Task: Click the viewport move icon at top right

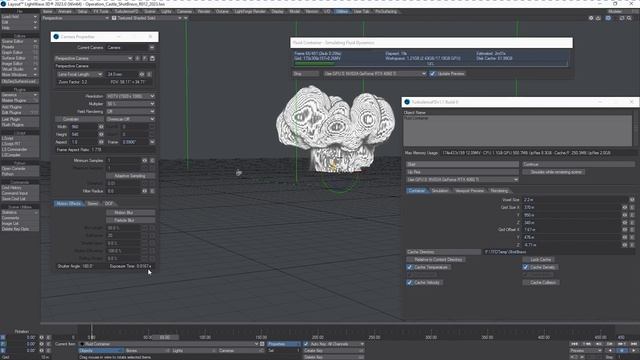Action: (591, 18)
